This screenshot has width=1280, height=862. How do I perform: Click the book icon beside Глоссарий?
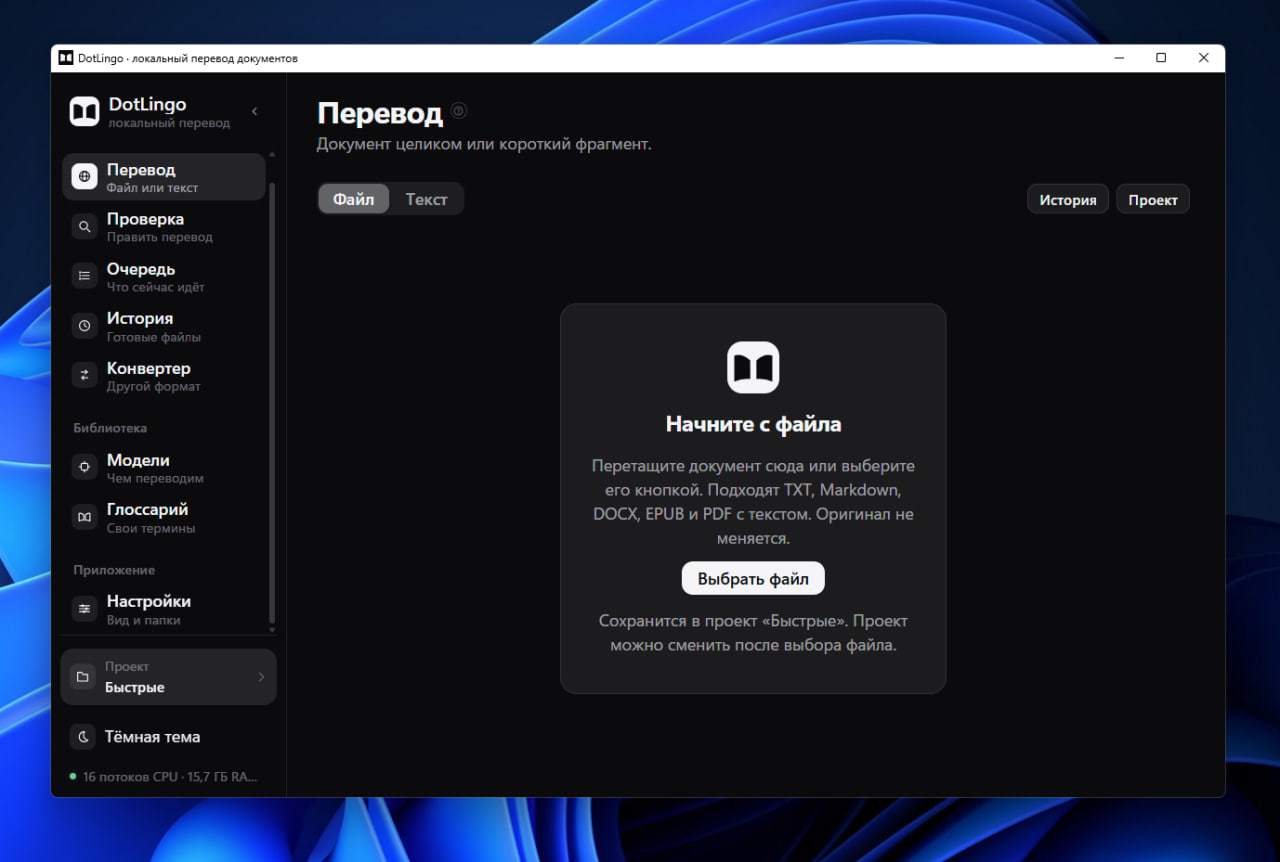(x=84, y=517)
